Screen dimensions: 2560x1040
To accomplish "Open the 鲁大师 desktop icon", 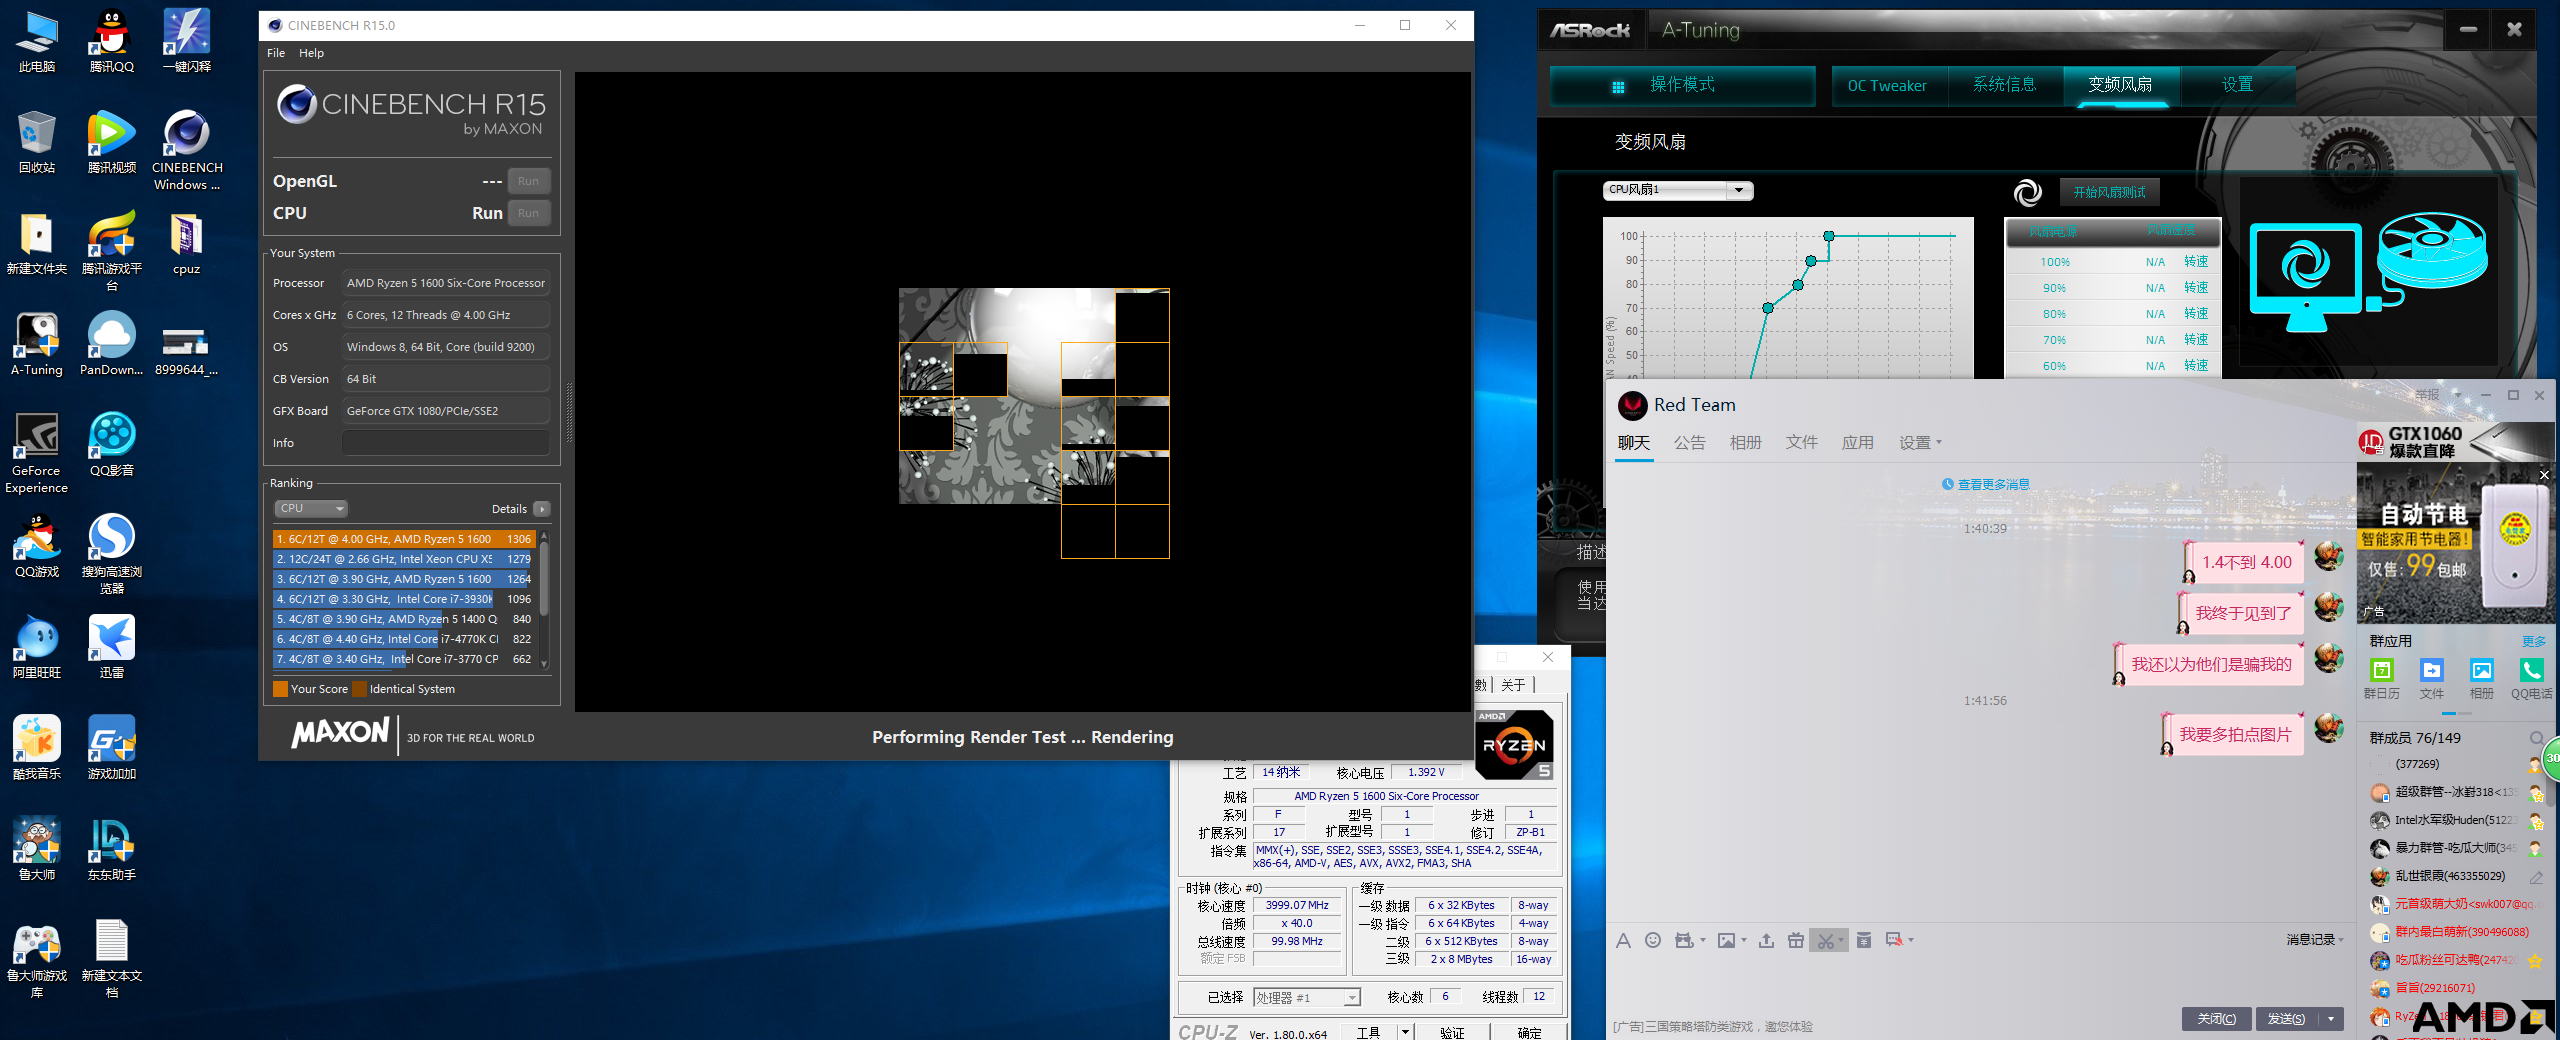I will 37,849.
